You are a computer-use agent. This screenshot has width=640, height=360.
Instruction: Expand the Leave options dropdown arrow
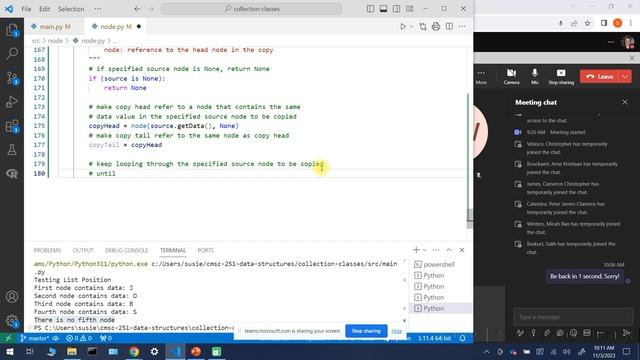[625, 76]
